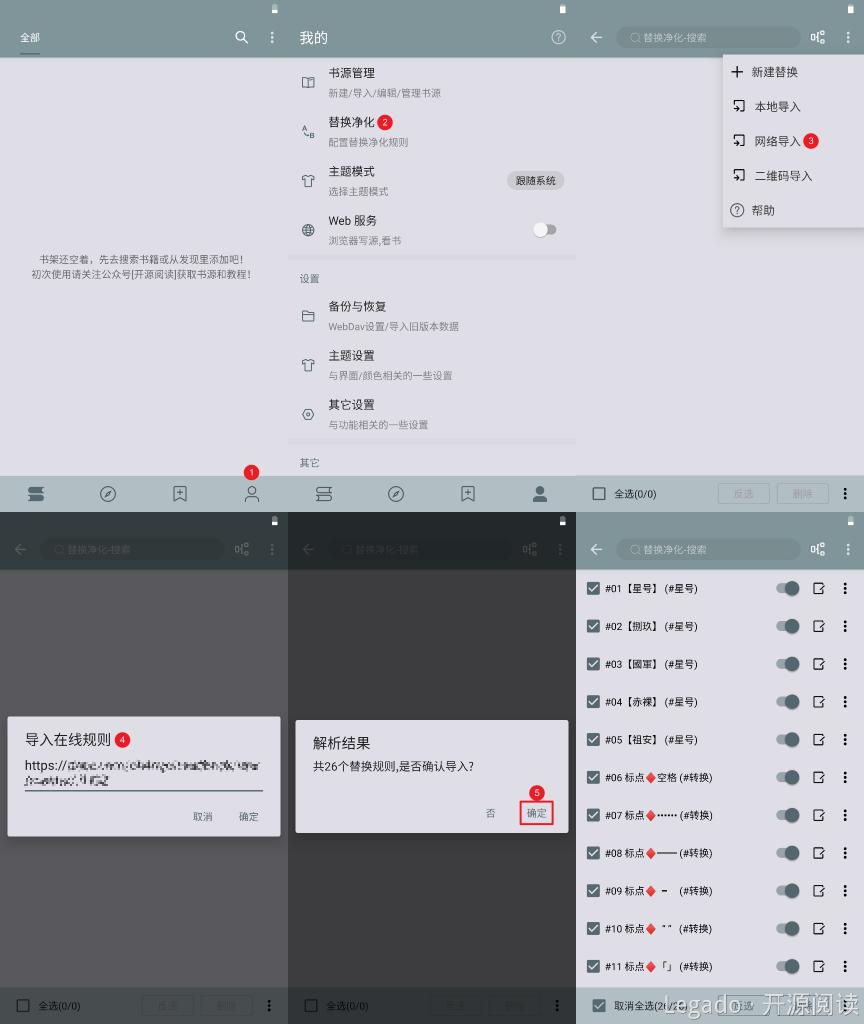Click the group icon next to search in rules list
Viewport: 864px width, 1024px height.
tap(818, 549)
